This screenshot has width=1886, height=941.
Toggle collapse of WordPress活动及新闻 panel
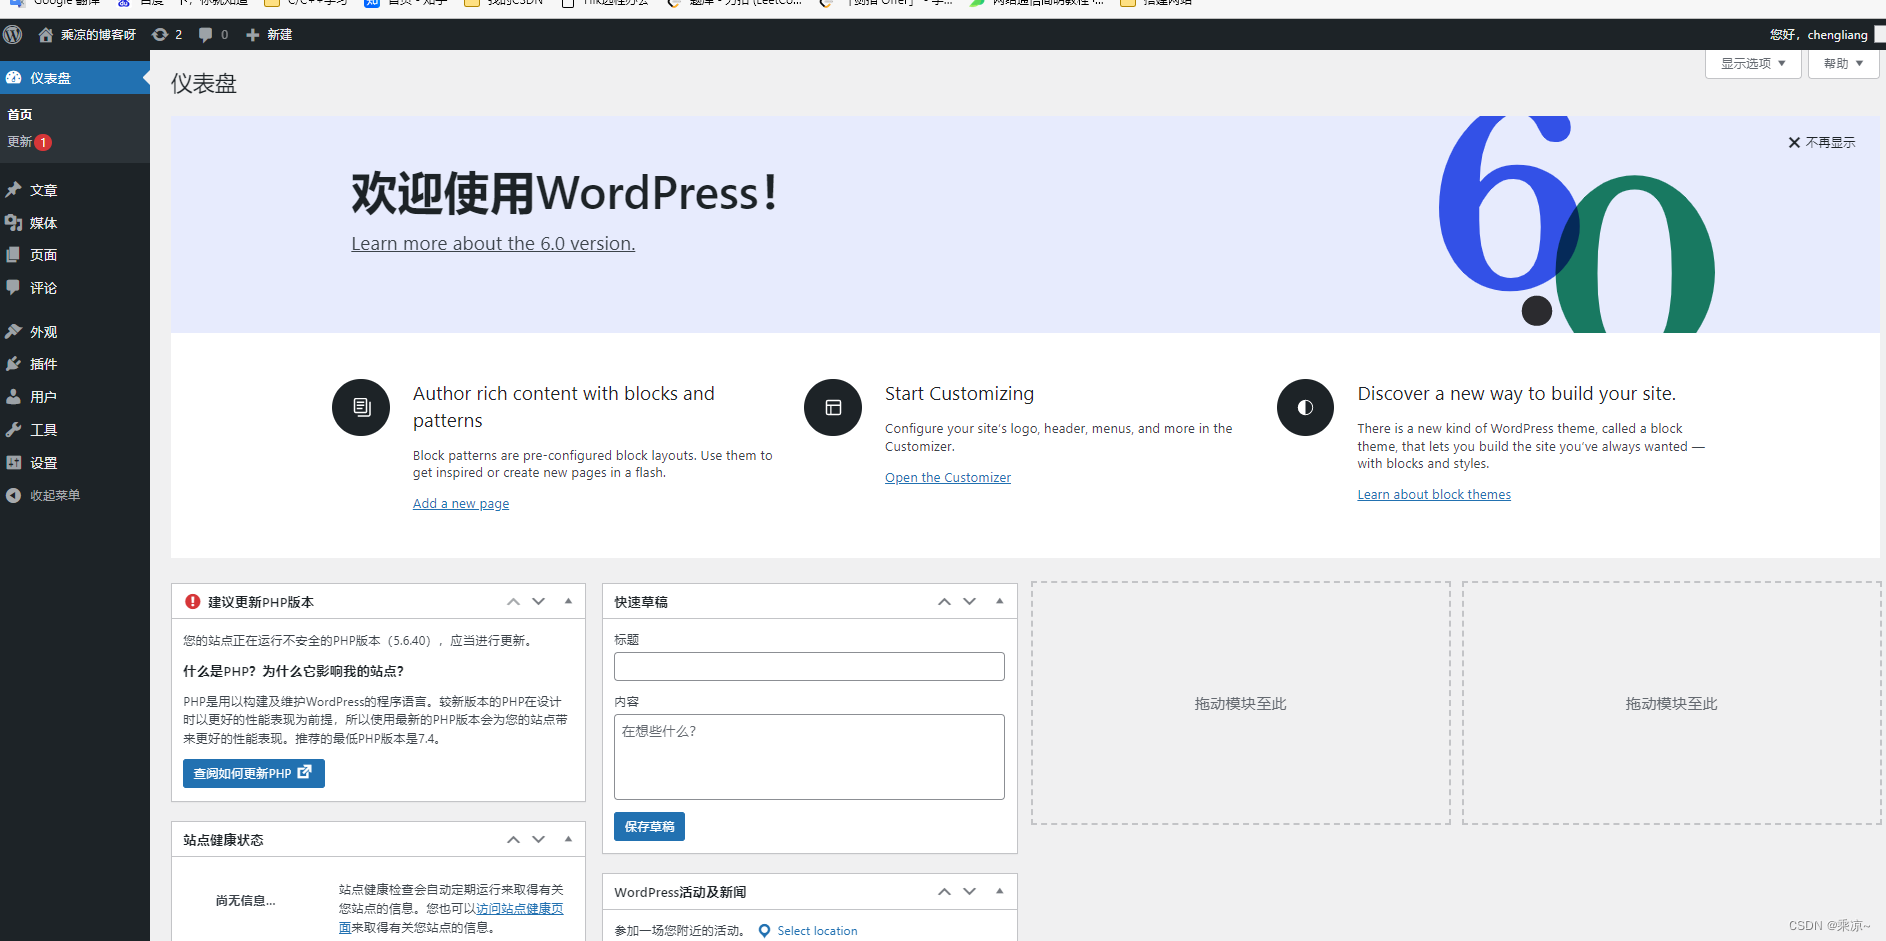999,891
